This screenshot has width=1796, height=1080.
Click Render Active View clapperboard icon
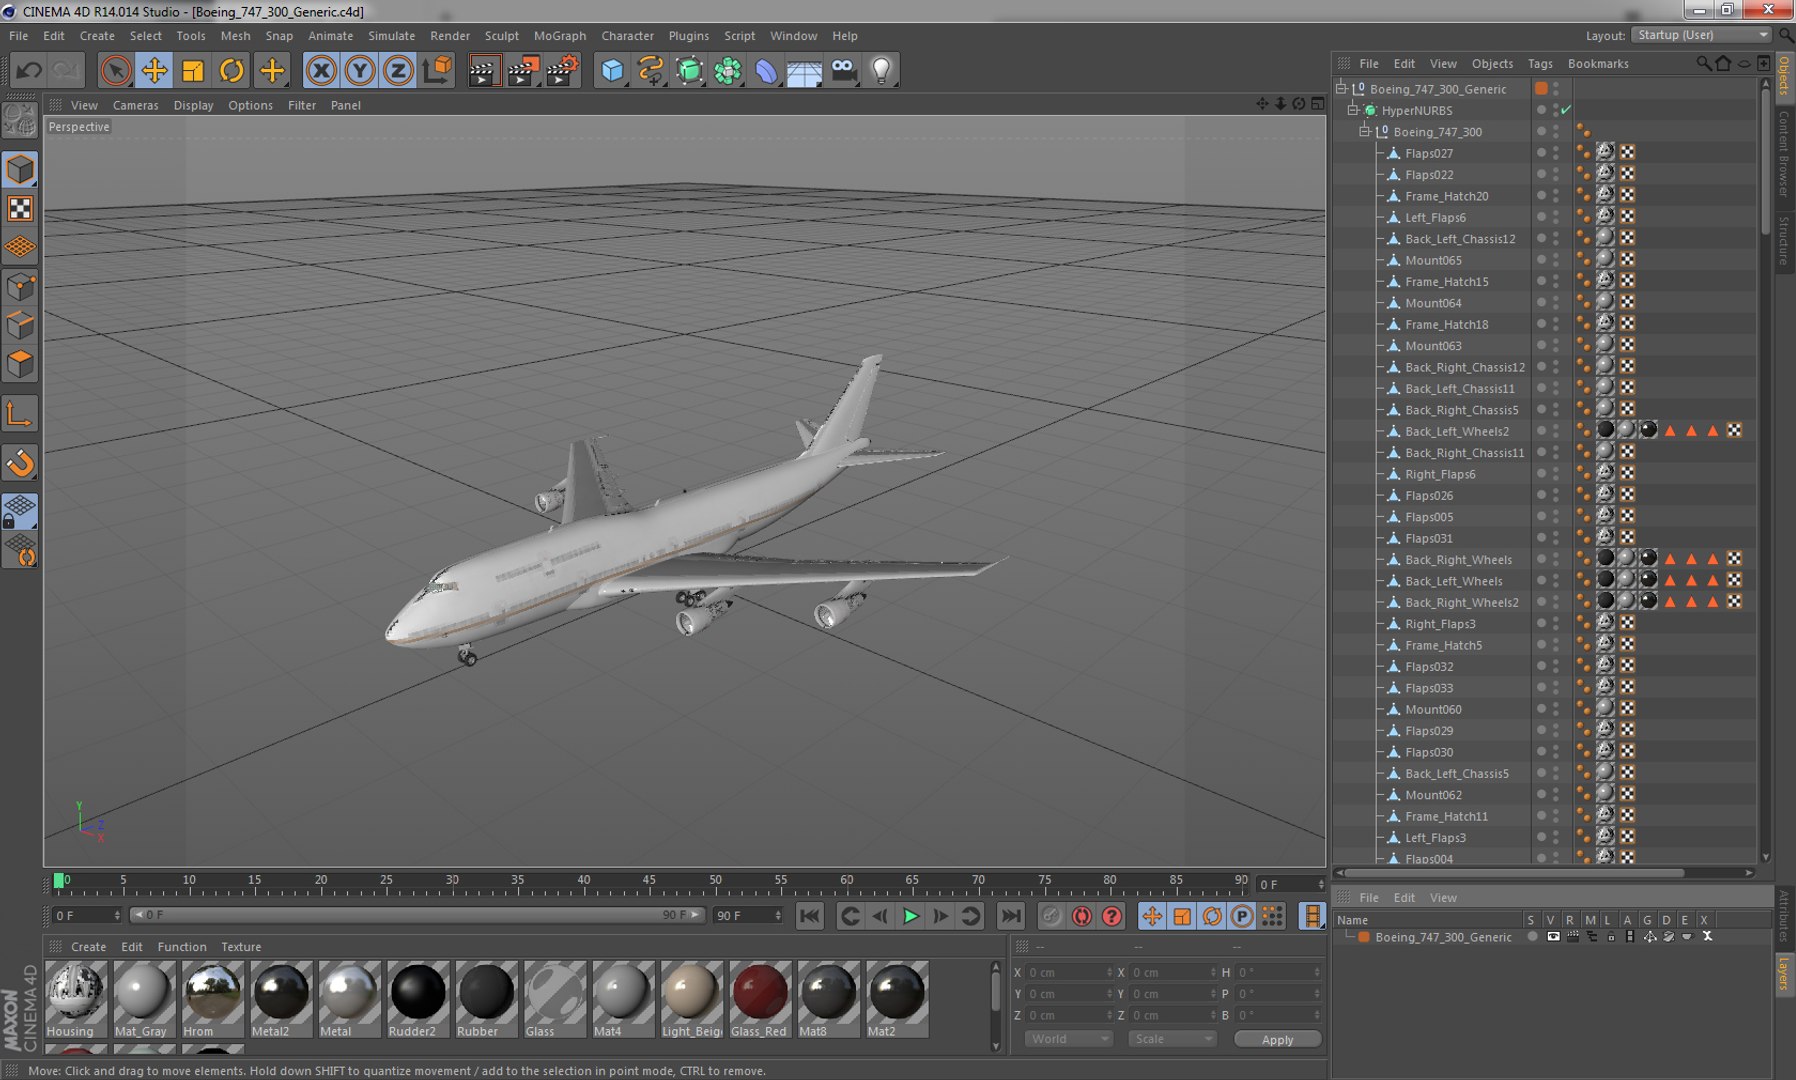pos(484,70)
